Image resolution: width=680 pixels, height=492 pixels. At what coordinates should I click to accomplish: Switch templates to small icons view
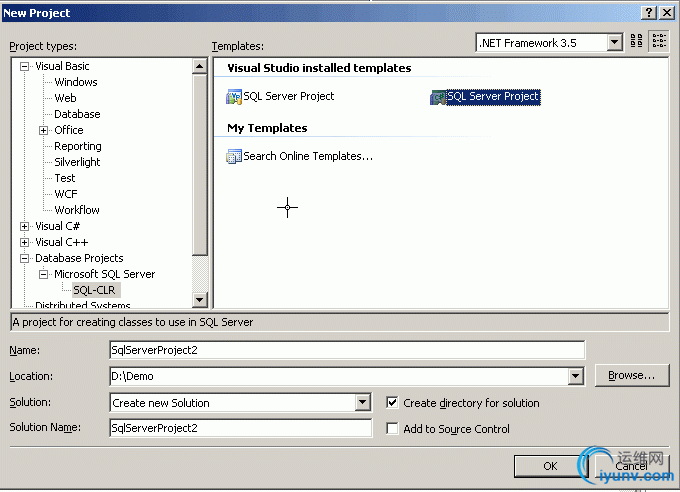click(659, 41)
